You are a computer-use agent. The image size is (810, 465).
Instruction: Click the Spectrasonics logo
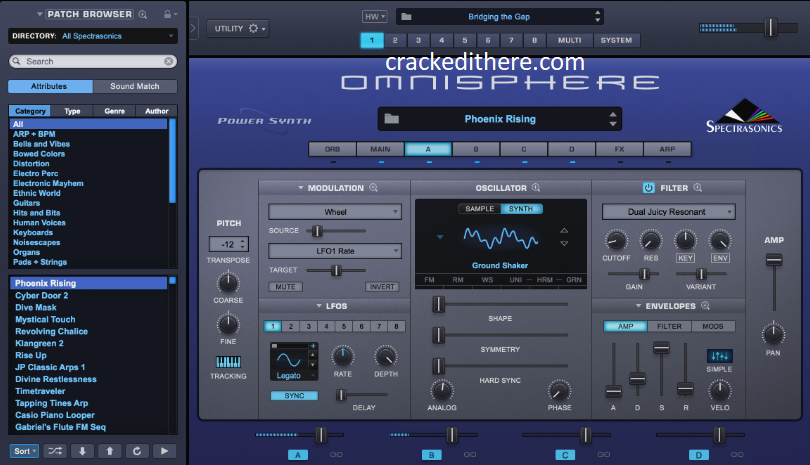(744, 116)
